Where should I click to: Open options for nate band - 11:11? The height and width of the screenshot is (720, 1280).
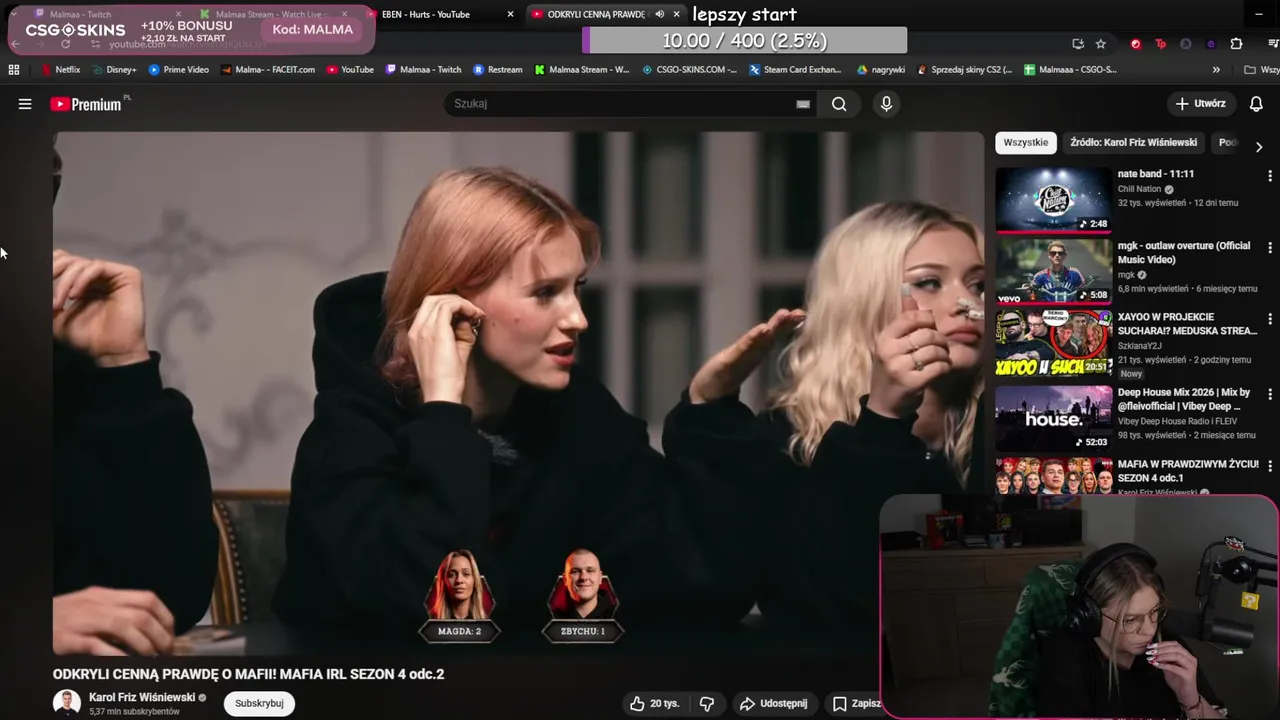pyautogui.click(x=1270, y=175)
